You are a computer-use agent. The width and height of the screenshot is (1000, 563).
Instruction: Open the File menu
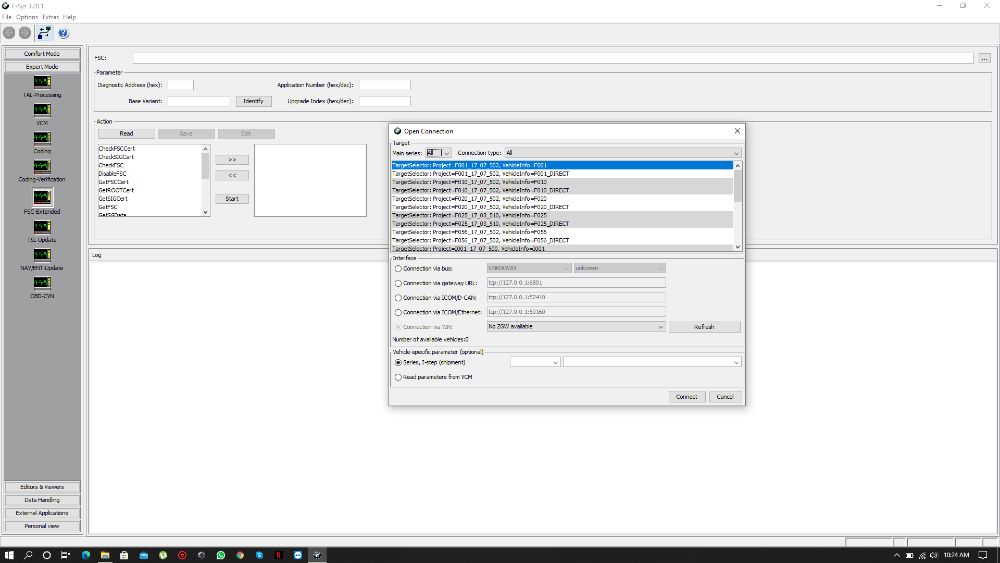pos(6,17)
